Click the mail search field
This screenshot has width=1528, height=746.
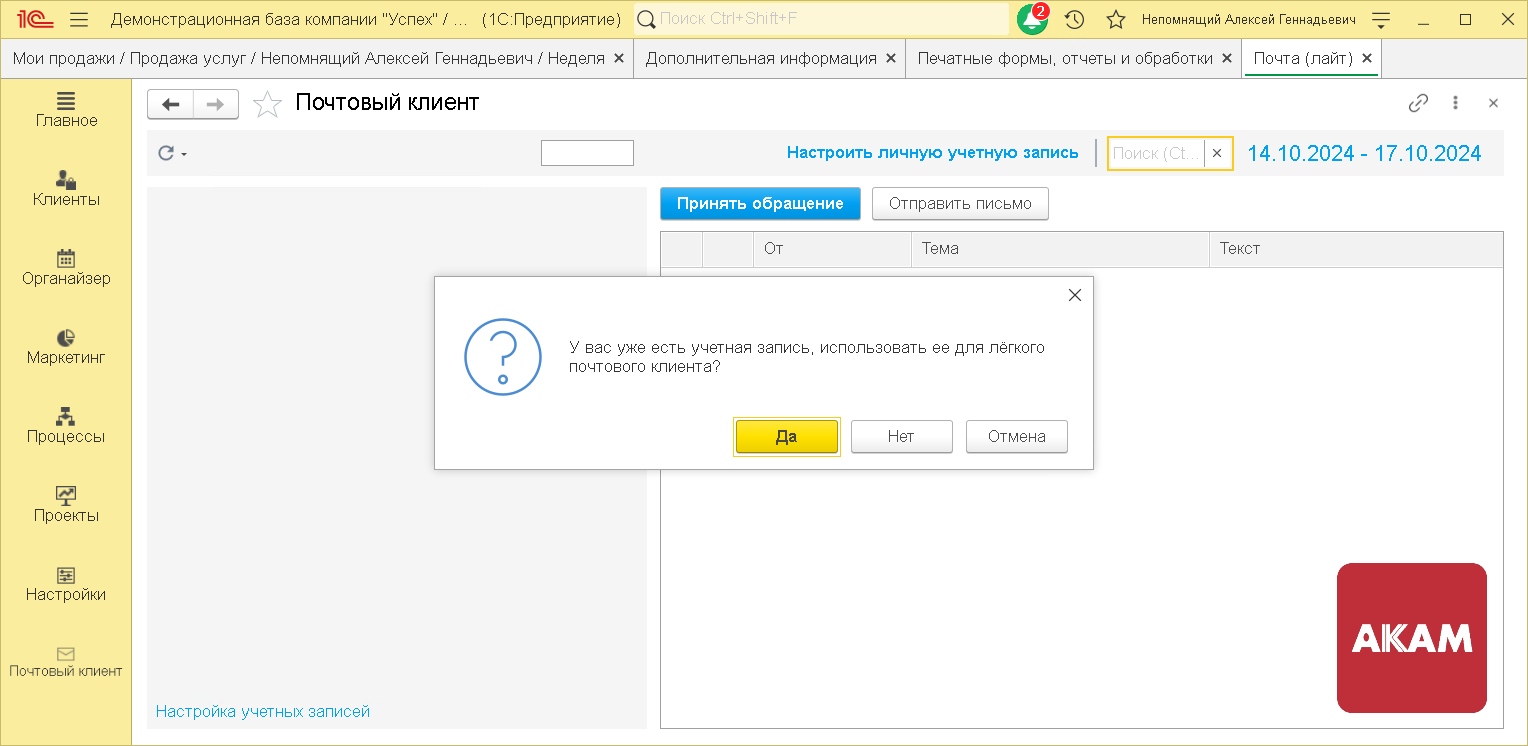[x=1156, y=153]
